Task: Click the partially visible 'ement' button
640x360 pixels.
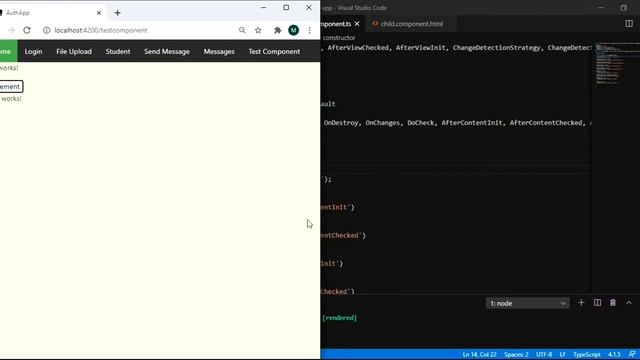Action: click(11, 87)
